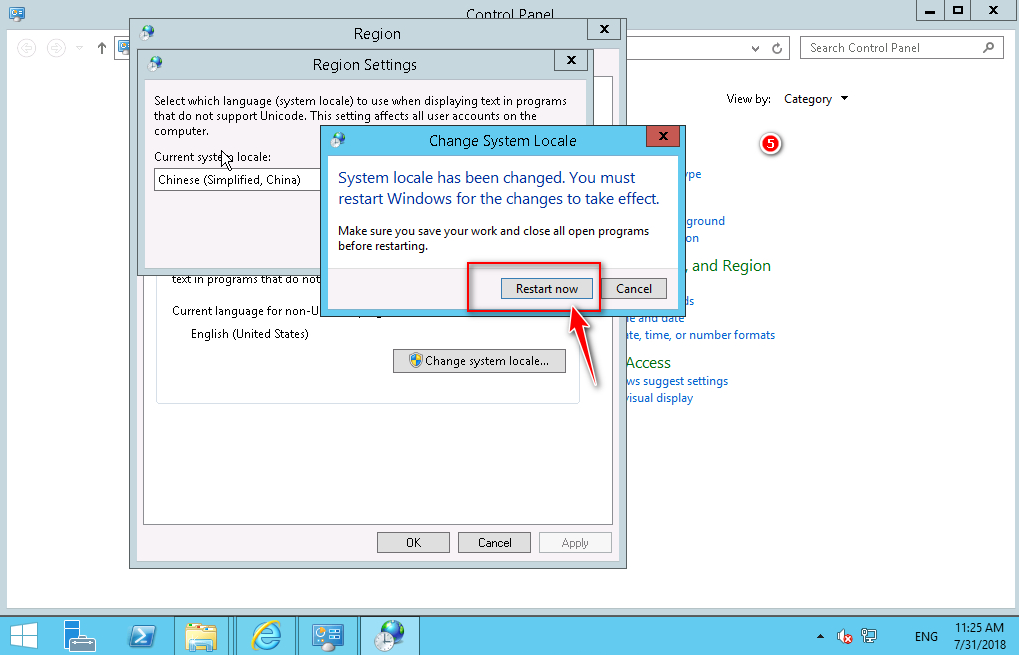
Task: Open Windows PowerShell from the taskbar
Action: tap(143, 636)
